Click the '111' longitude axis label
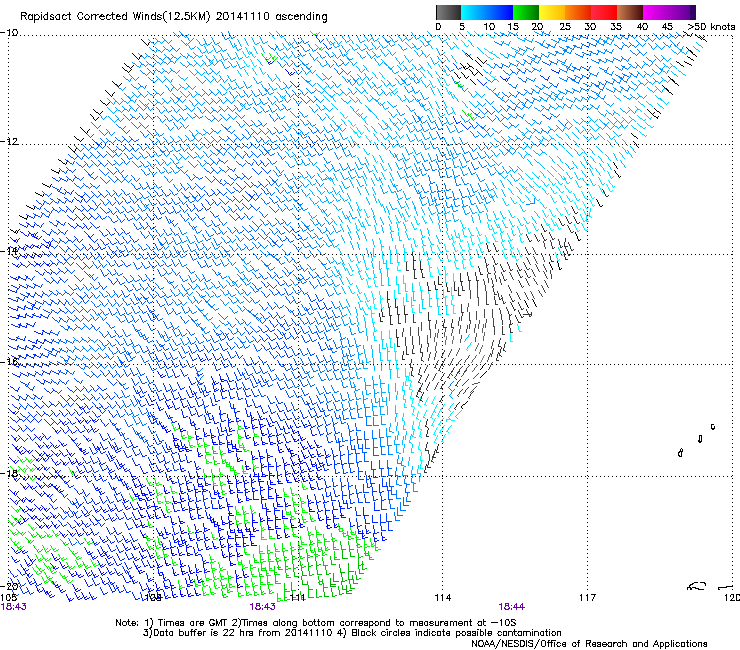The height and width of the screenshot is (650, 740). coord(297,598)
